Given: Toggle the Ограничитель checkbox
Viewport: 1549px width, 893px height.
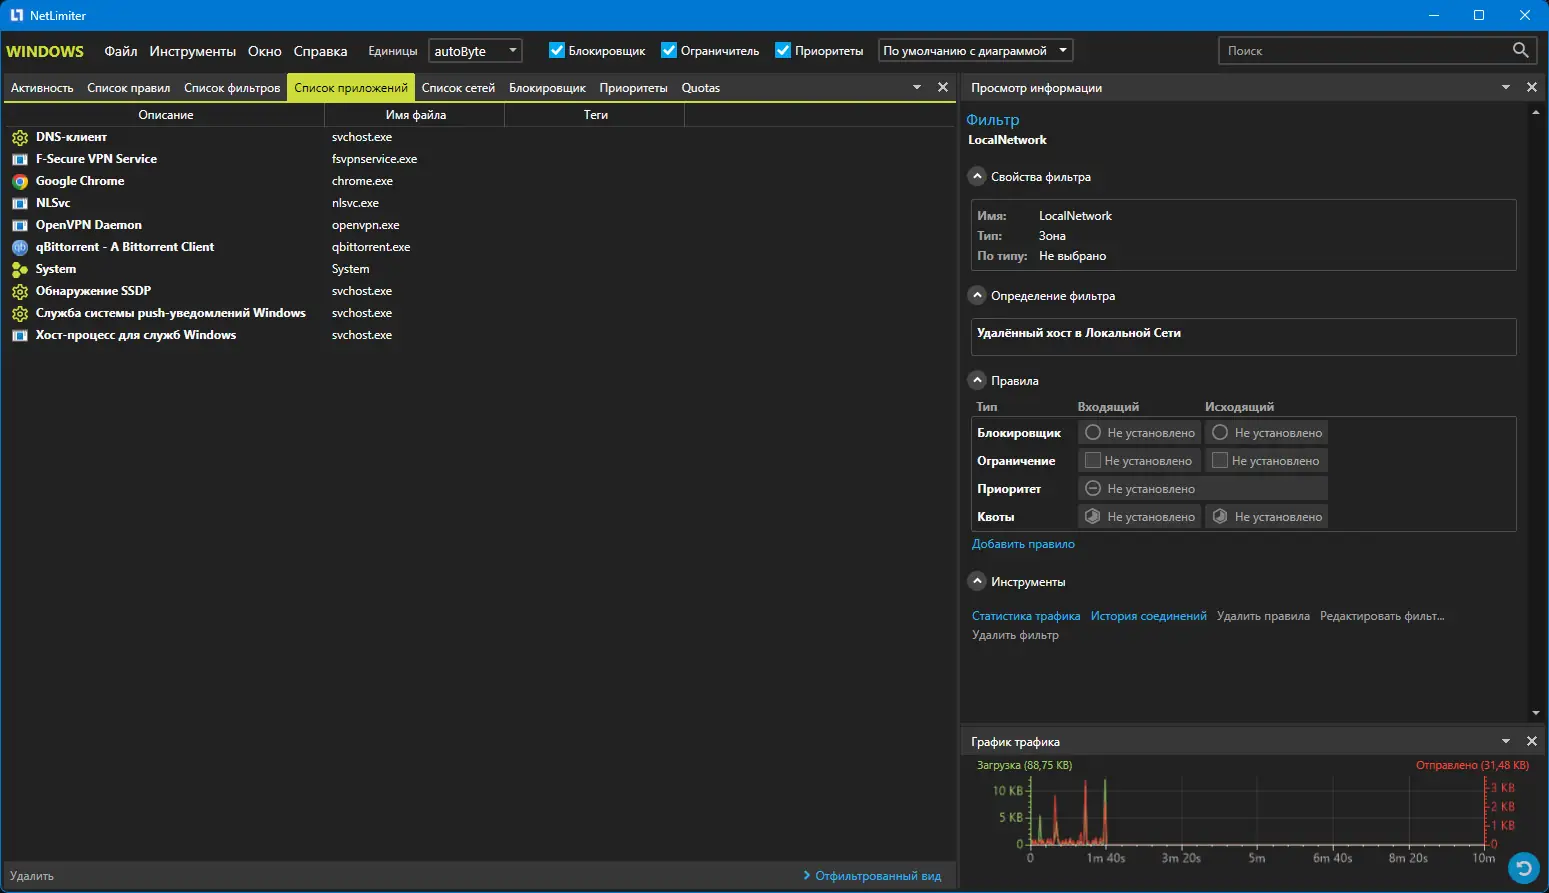Looking at the screenshot, I should (669, 51).
